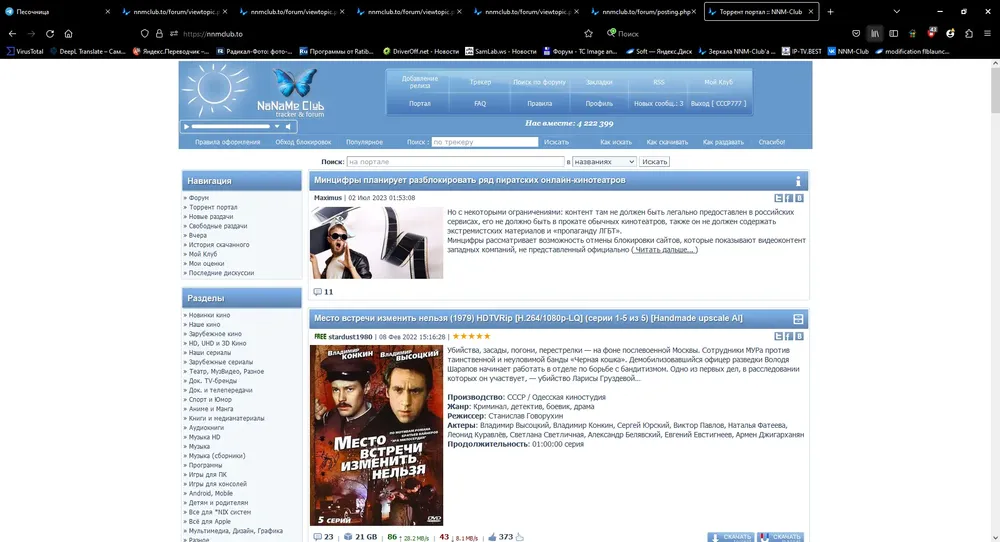Click the Минцифры news thumbnail image
The height and width of the screenshot is (542, 1000).
point(376,243)
